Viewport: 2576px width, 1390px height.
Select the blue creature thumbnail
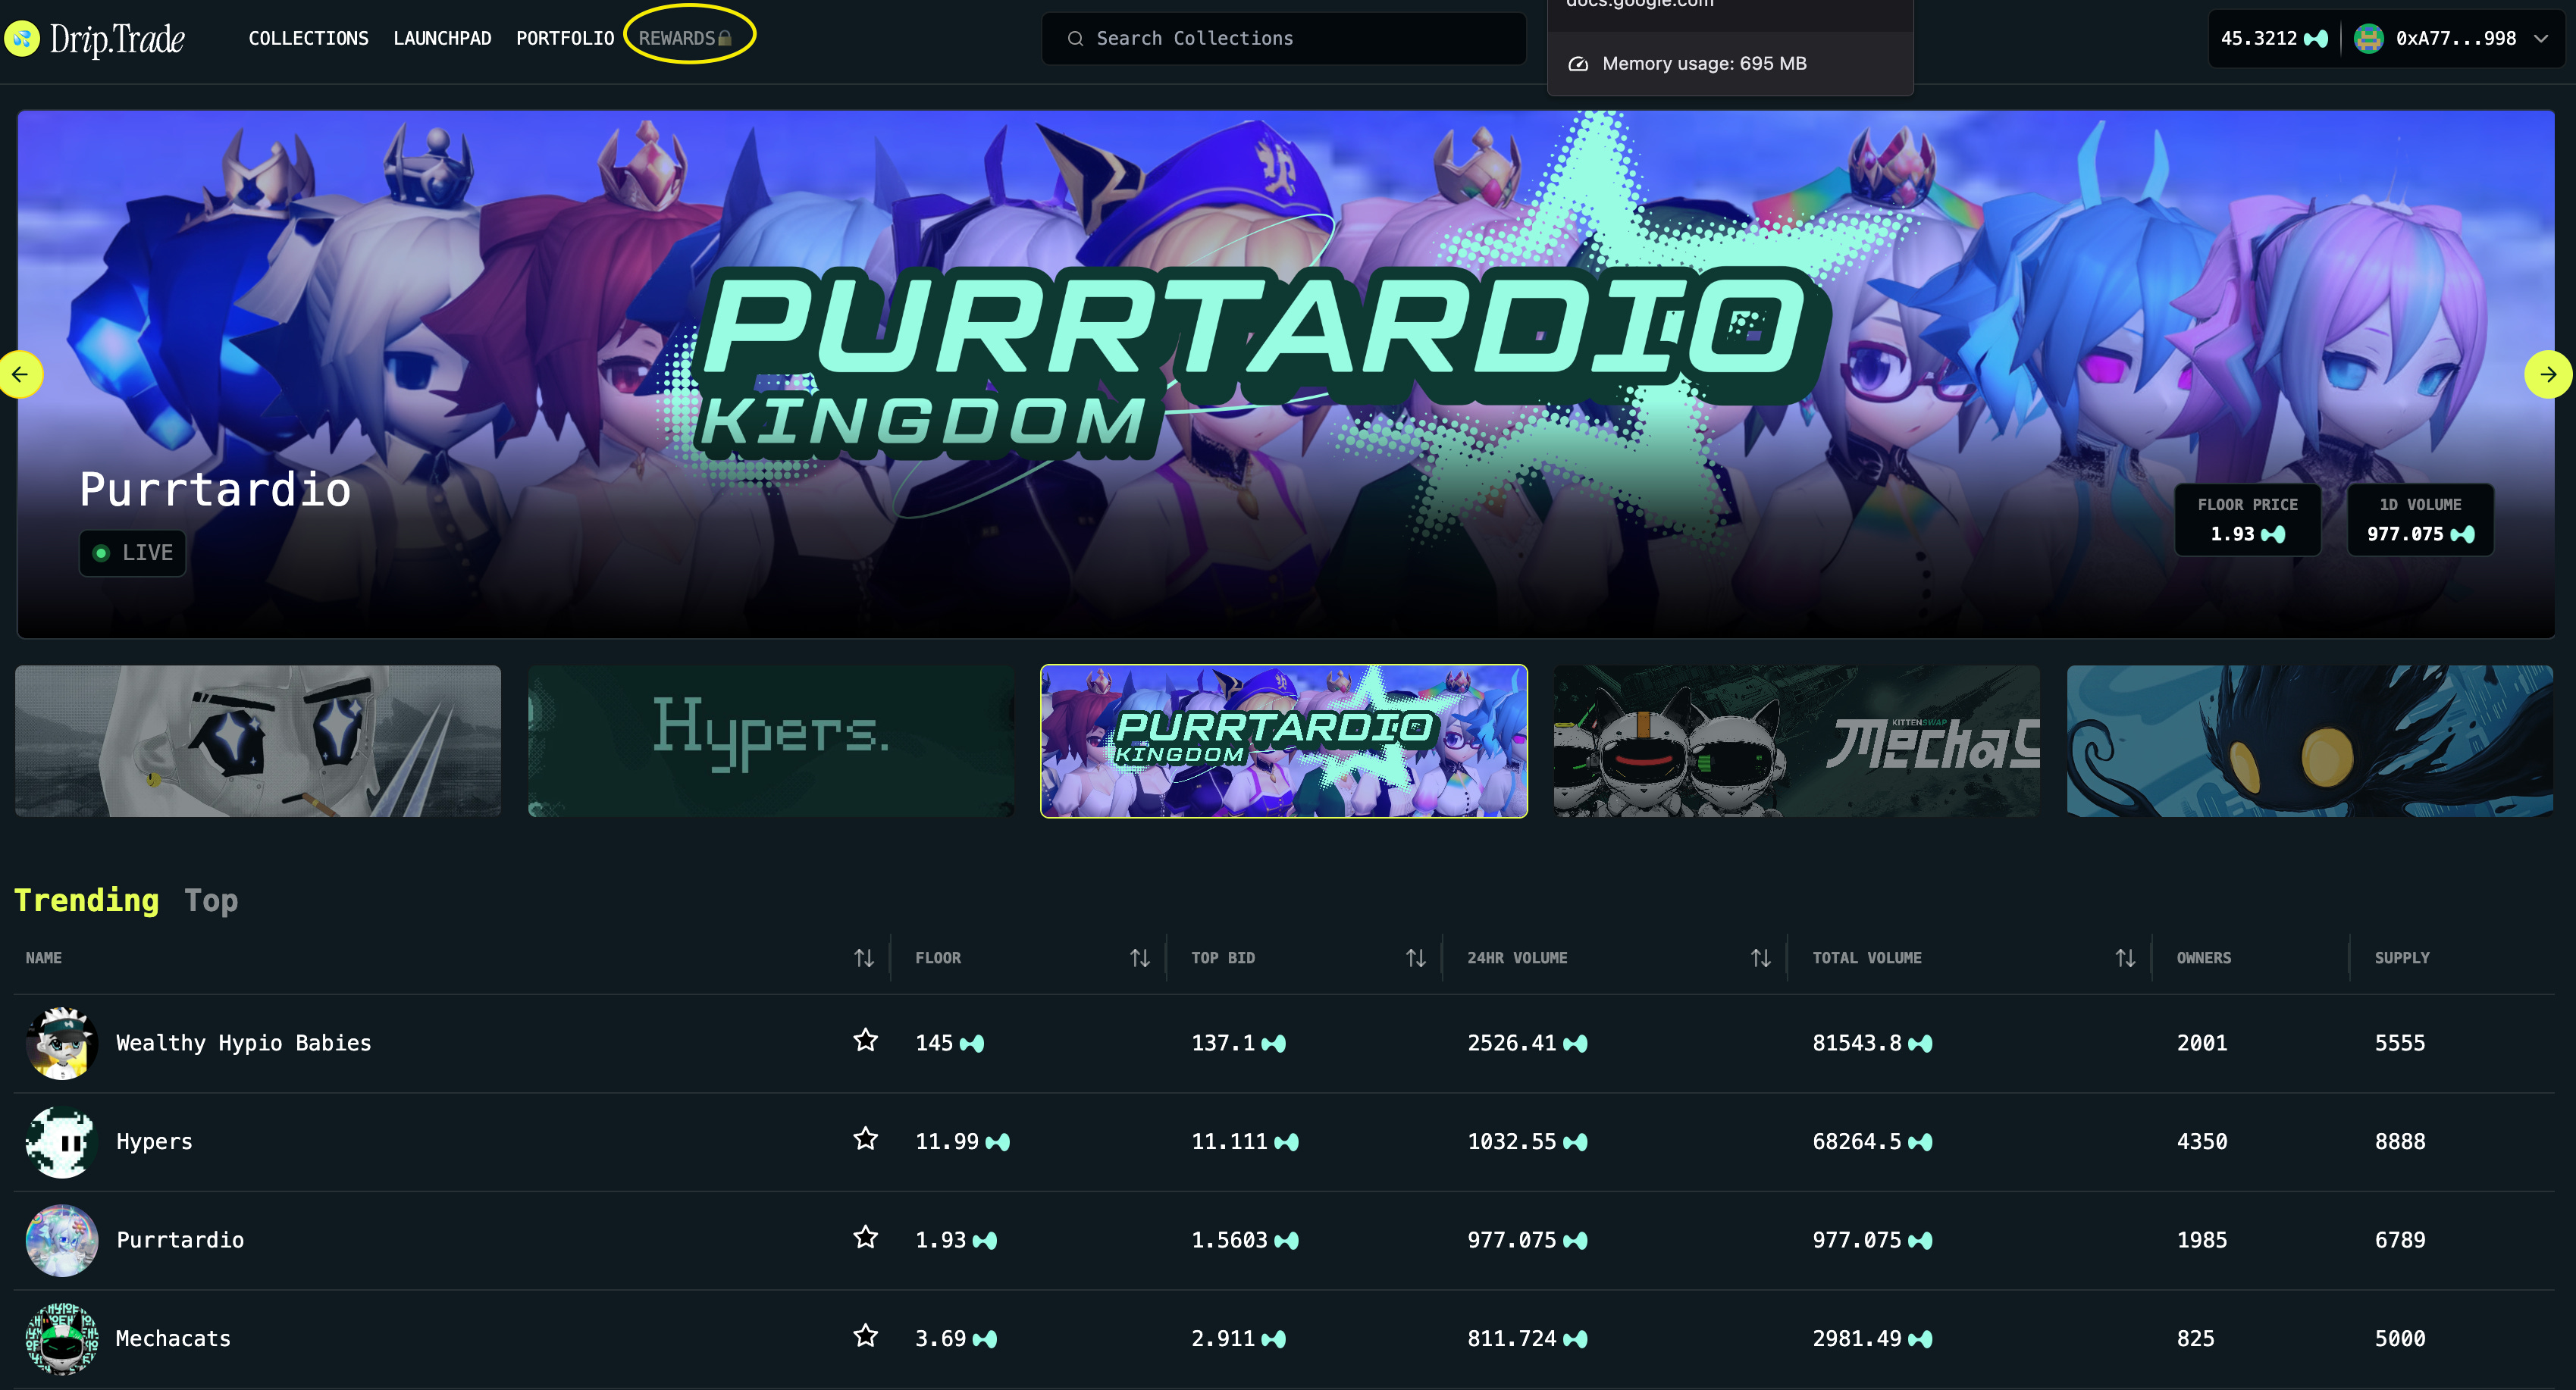[2310, 741]
